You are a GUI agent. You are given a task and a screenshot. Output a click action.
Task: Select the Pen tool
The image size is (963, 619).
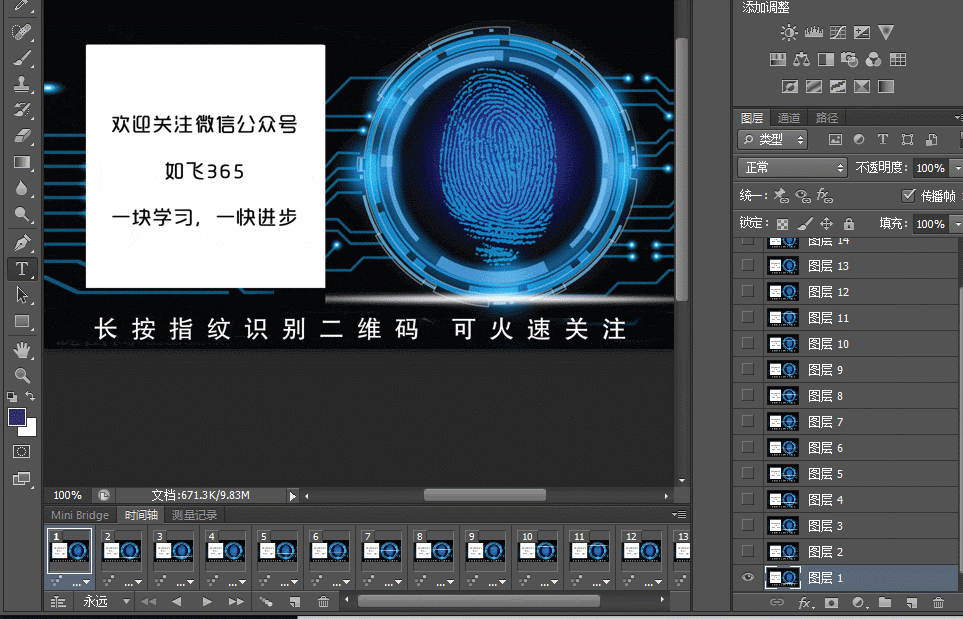pyautogui.click(x=22, y=243)
